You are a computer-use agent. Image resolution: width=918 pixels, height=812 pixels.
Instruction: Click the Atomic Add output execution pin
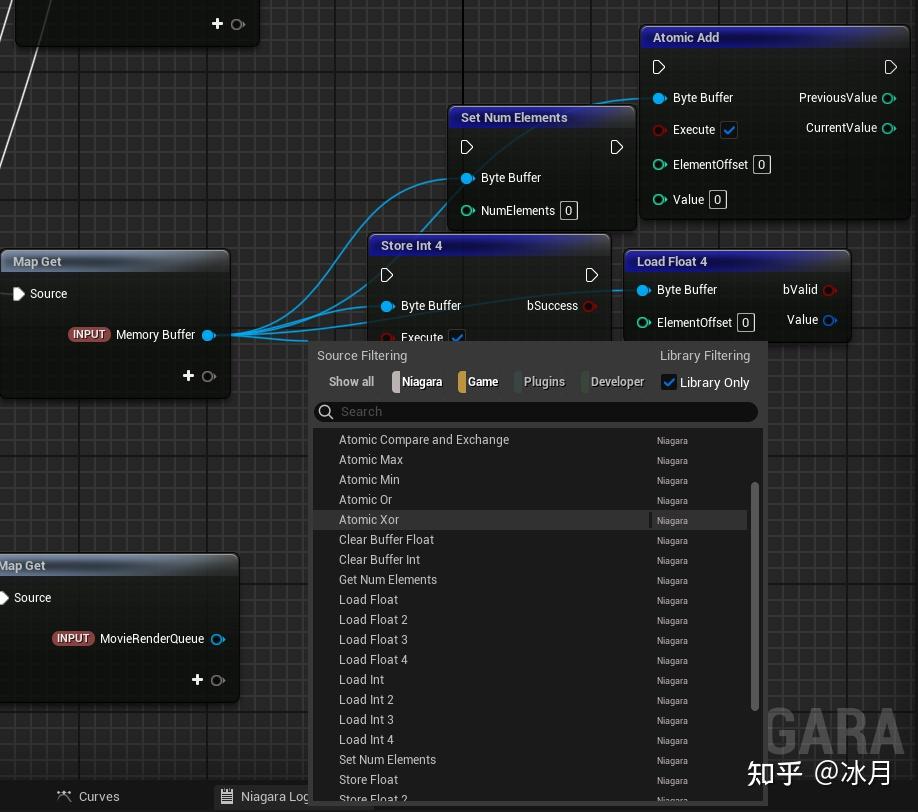(x=890, y=68)
